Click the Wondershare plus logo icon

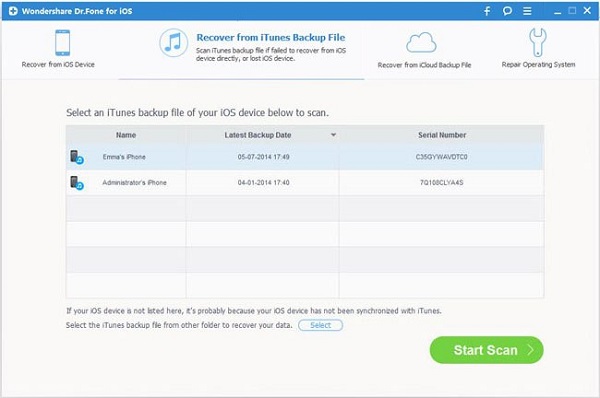(13, 11)
